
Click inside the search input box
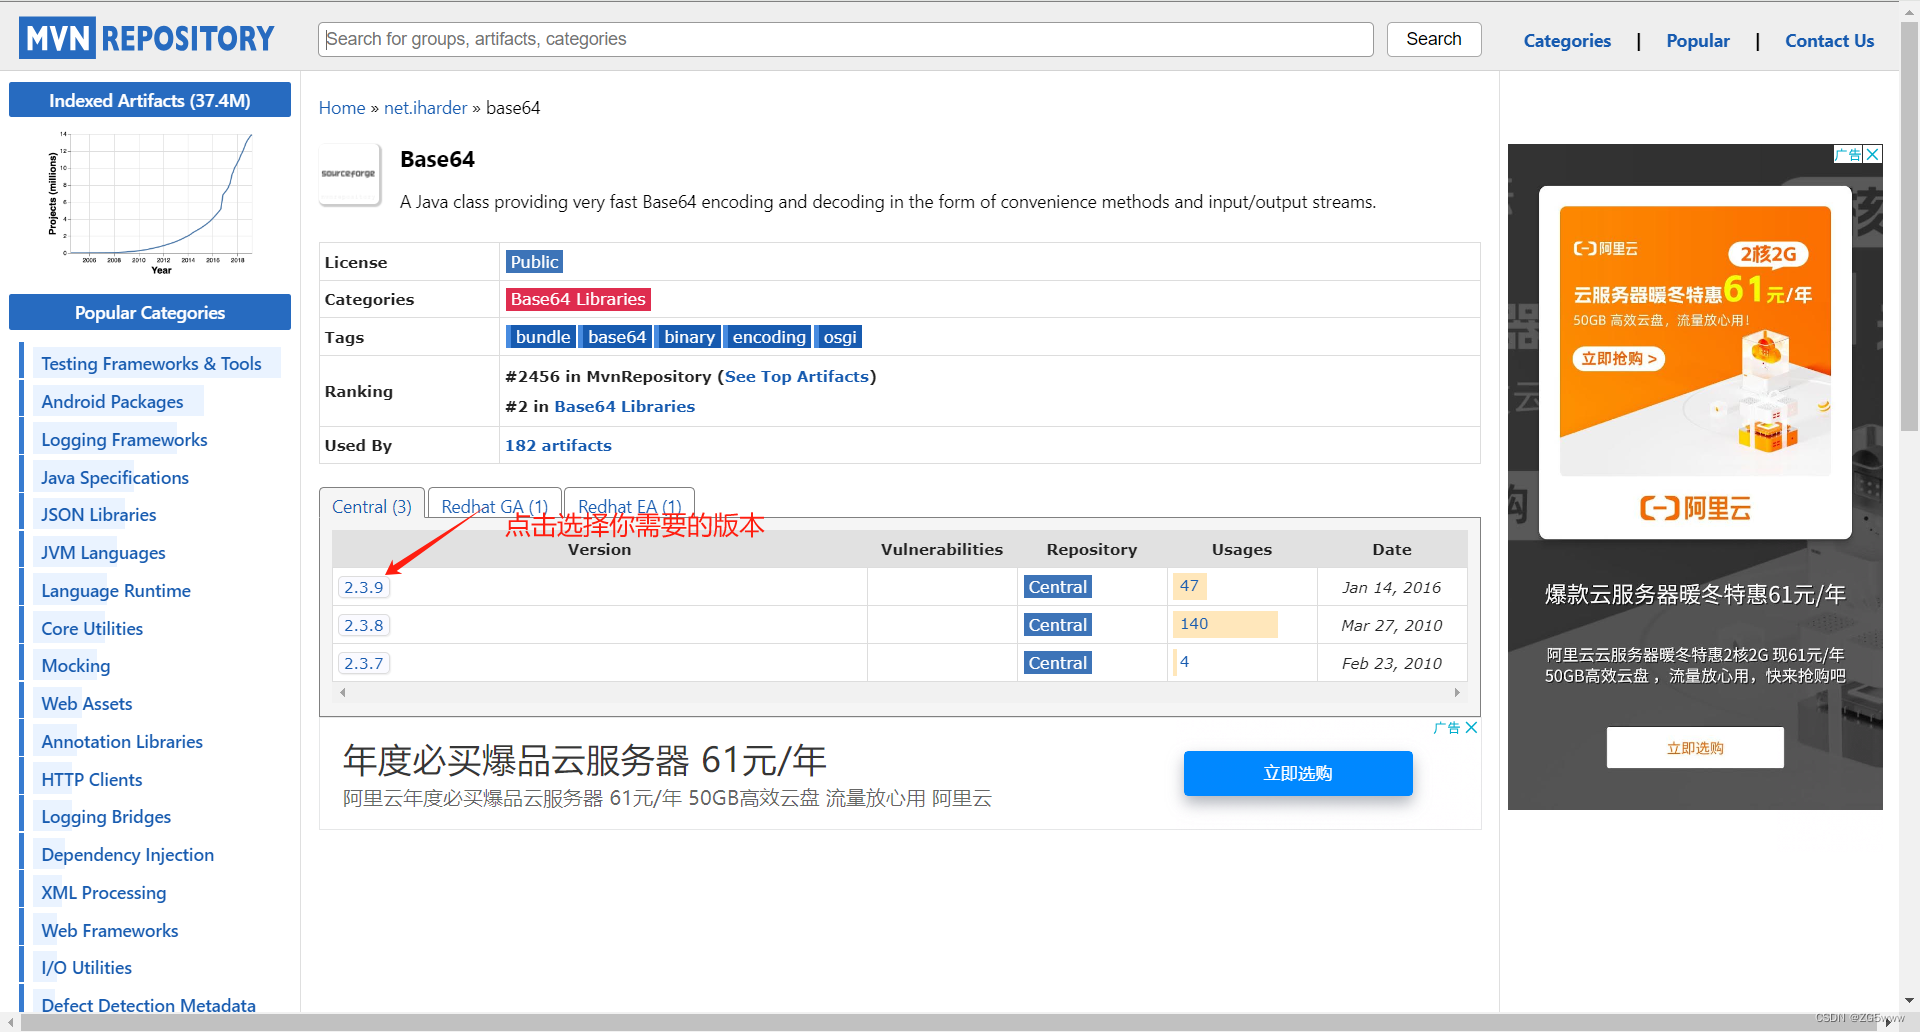pos(845,39)
